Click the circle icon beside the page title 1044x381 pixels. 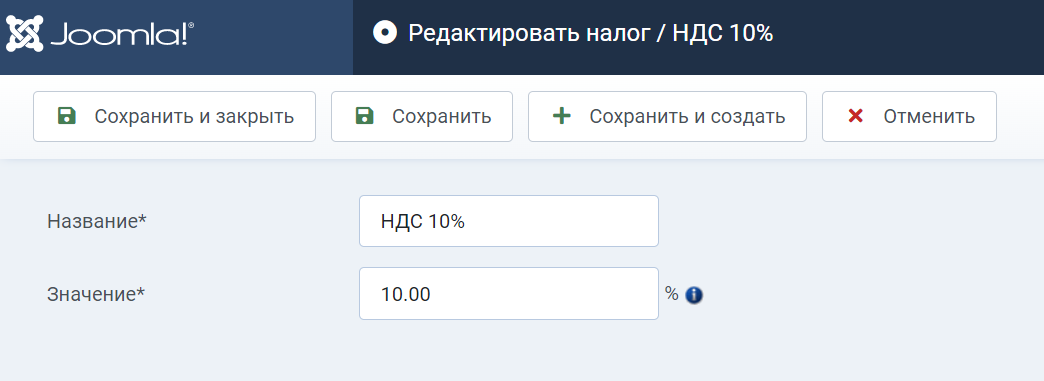[385, 33]
